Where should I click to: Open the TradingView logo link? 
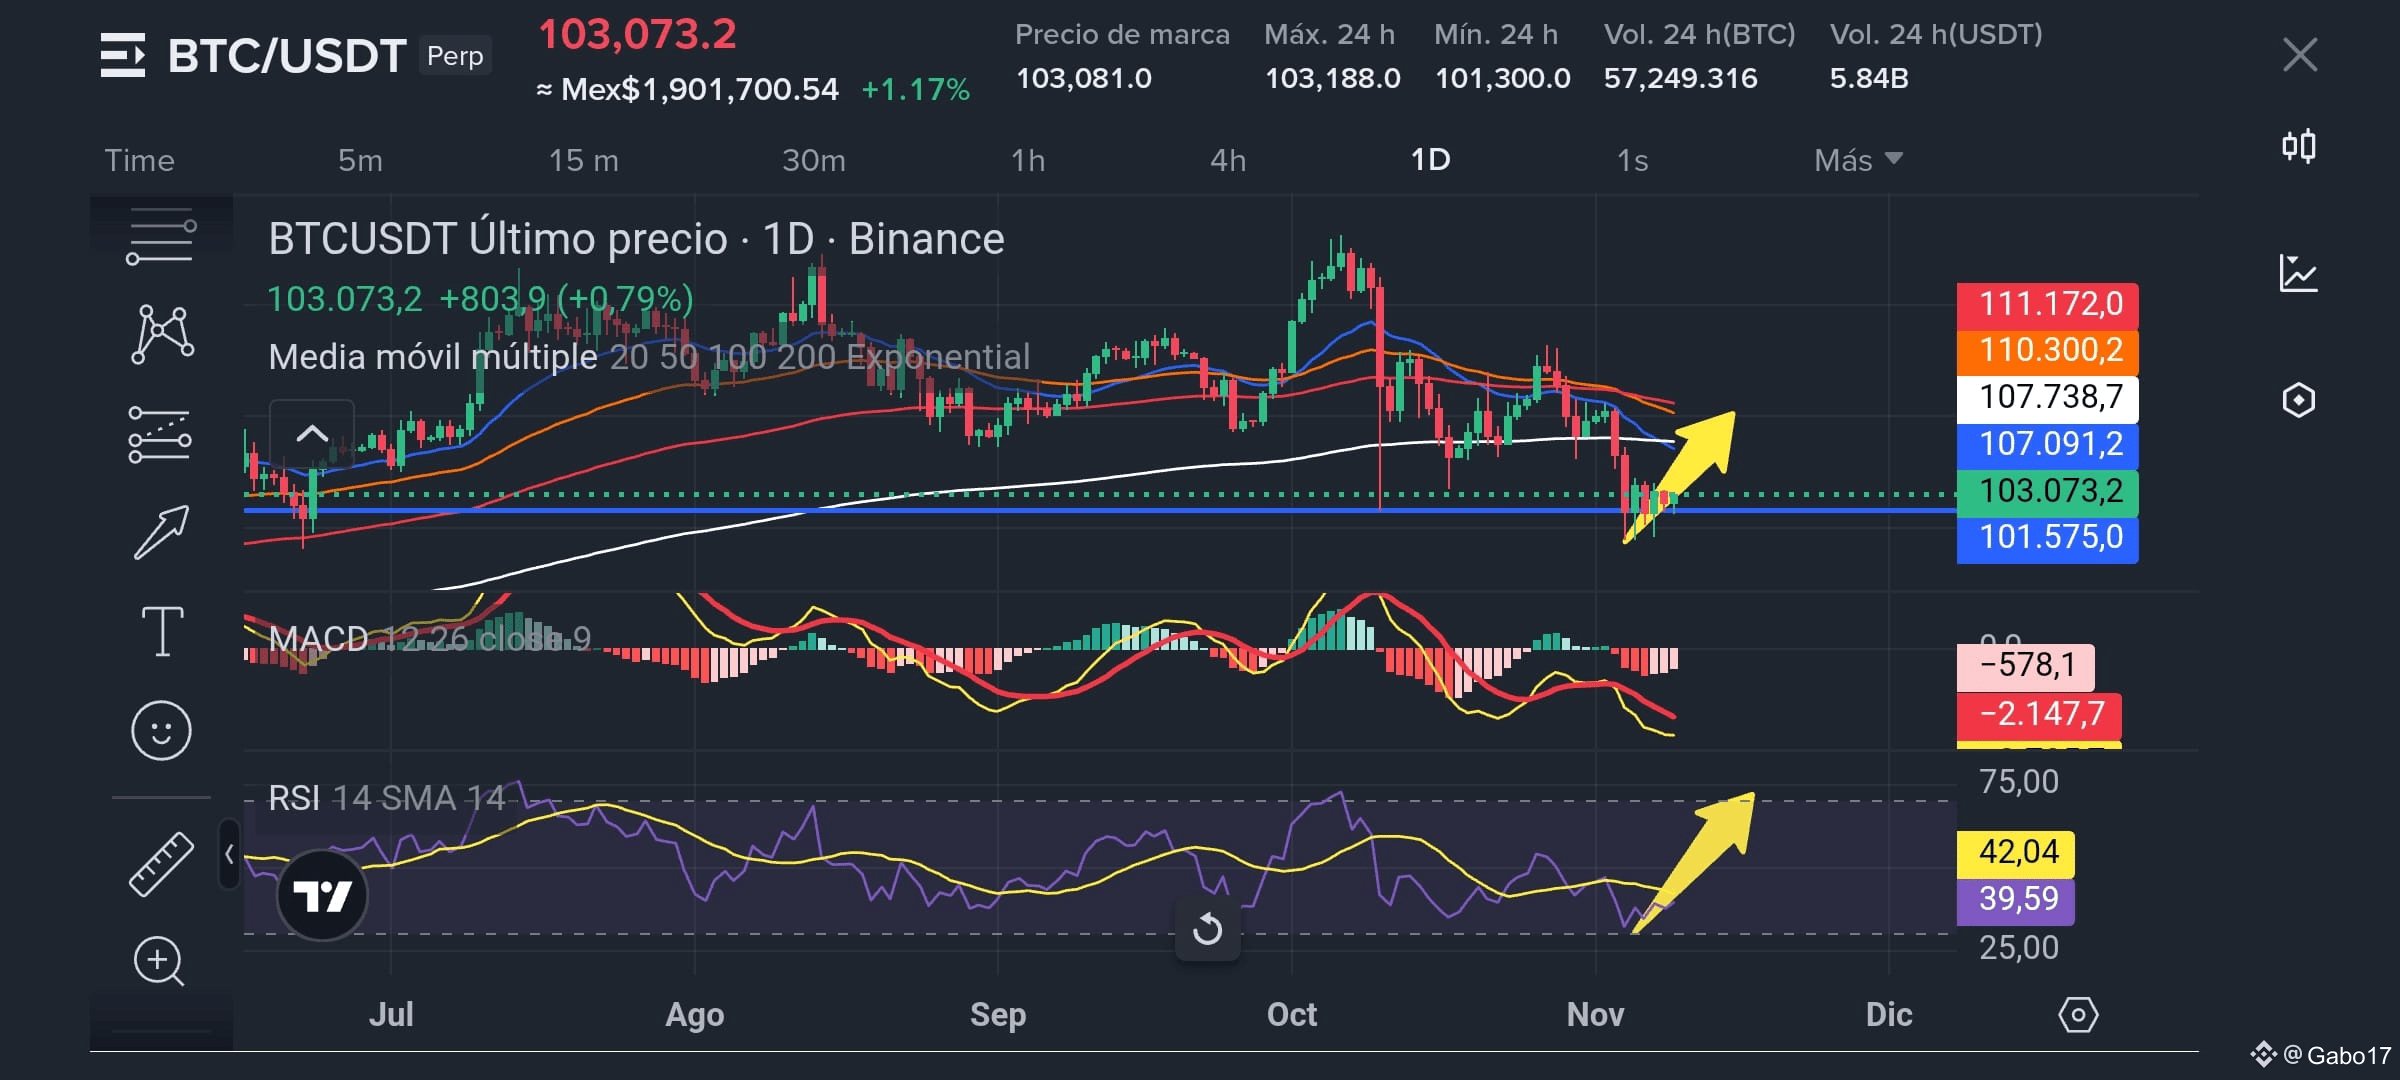322,895
